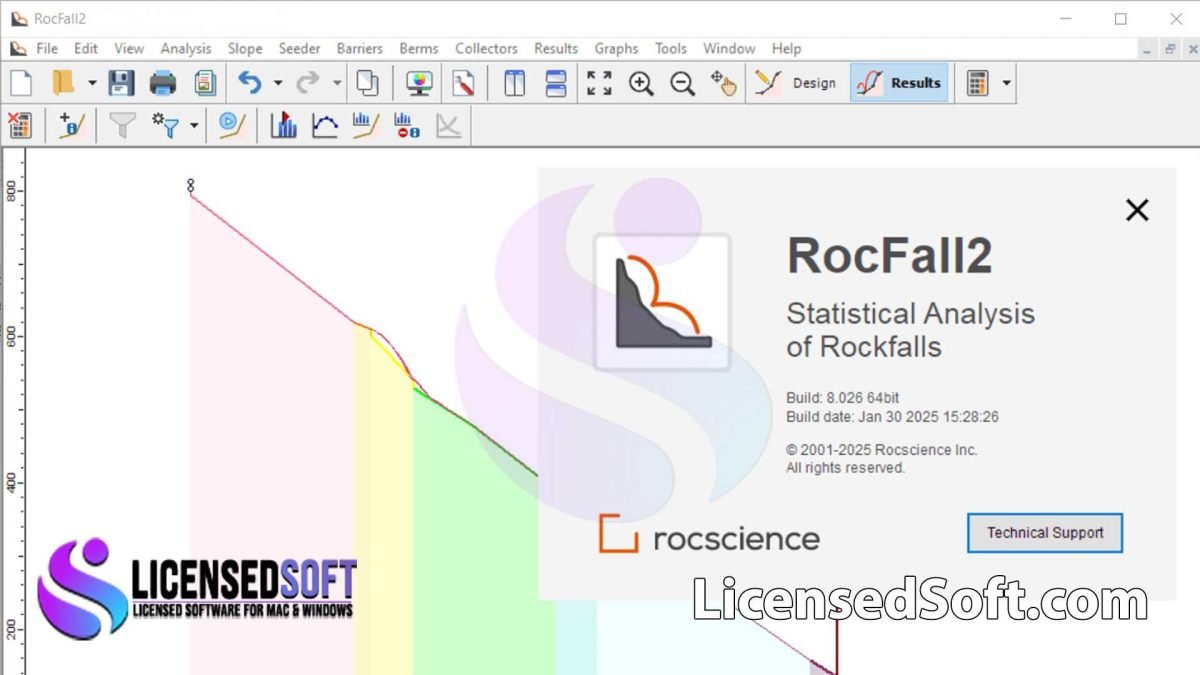1200x675 pixels.
Task: Open the redo history dropdown arrow
Action: coord(337,83)
